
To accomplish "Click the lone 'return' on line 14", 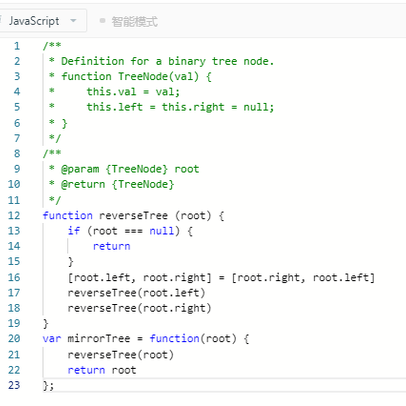I will 111,246.
